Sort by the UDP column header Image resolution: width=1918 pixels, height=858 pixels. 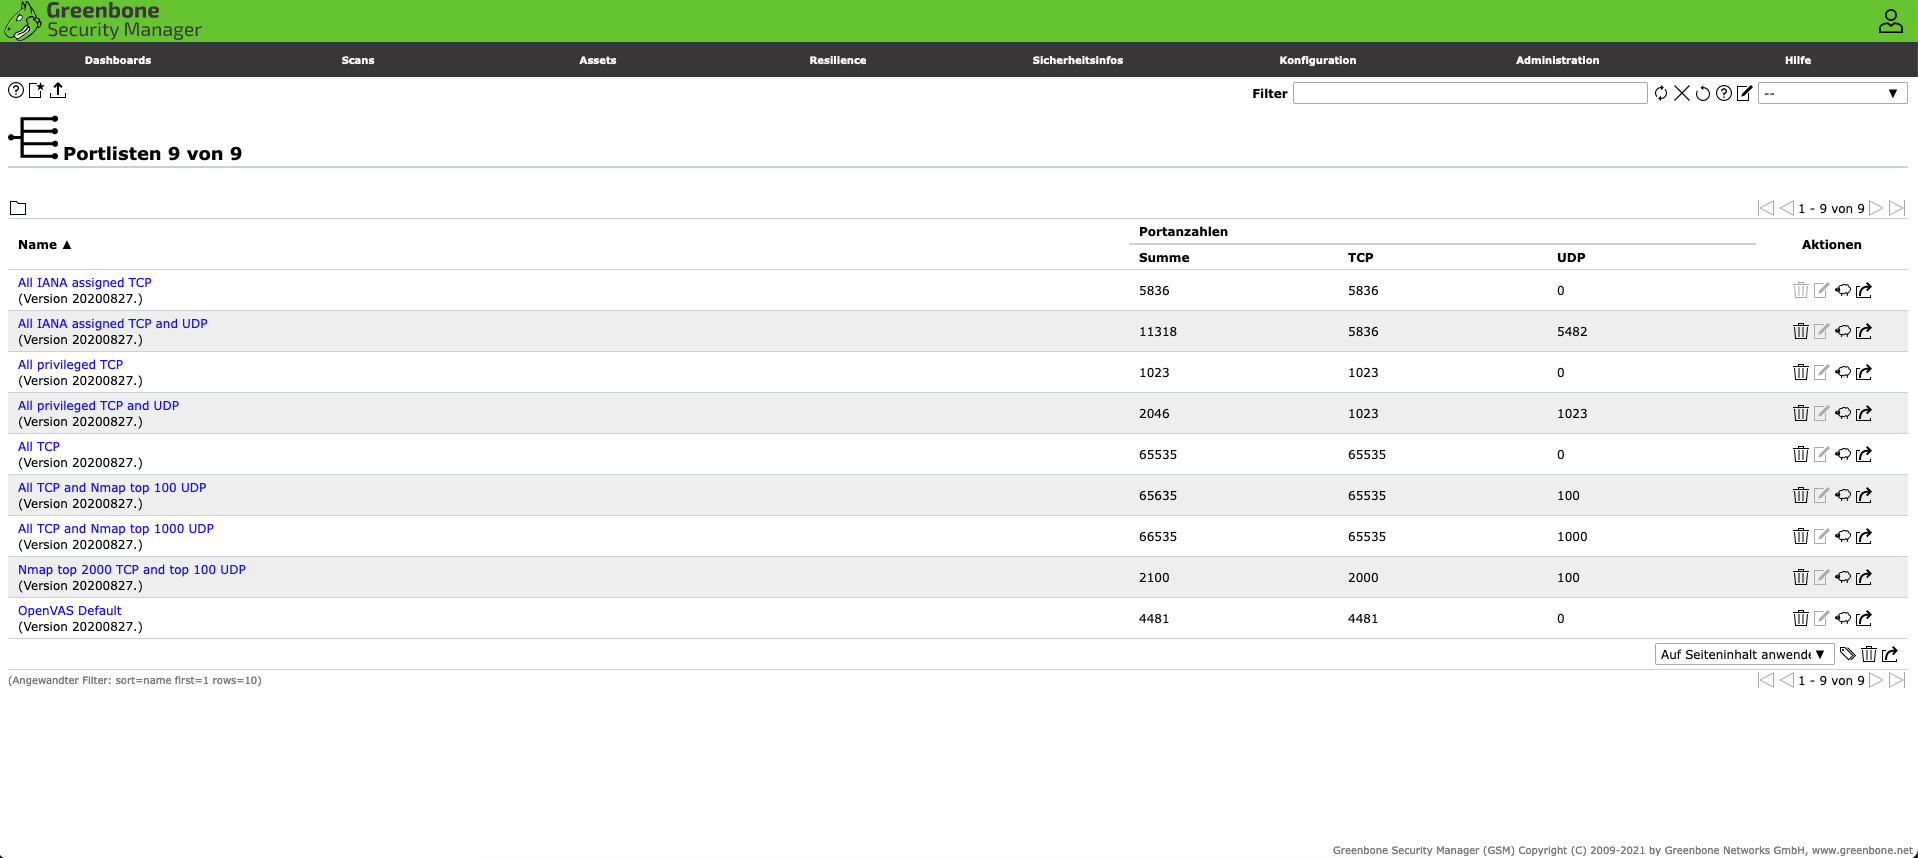tap(1571, 258)
